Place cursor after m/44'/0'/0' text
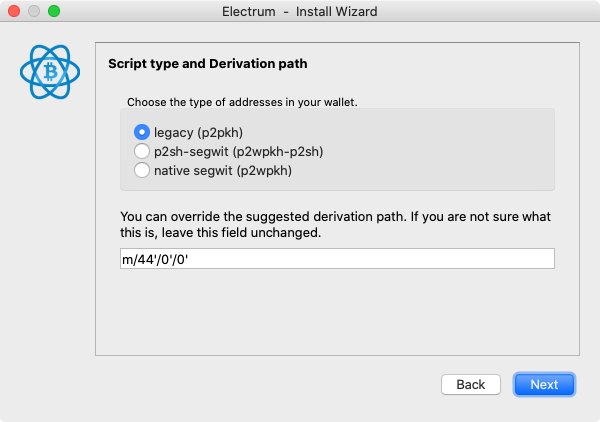 [x=189, y=259]
